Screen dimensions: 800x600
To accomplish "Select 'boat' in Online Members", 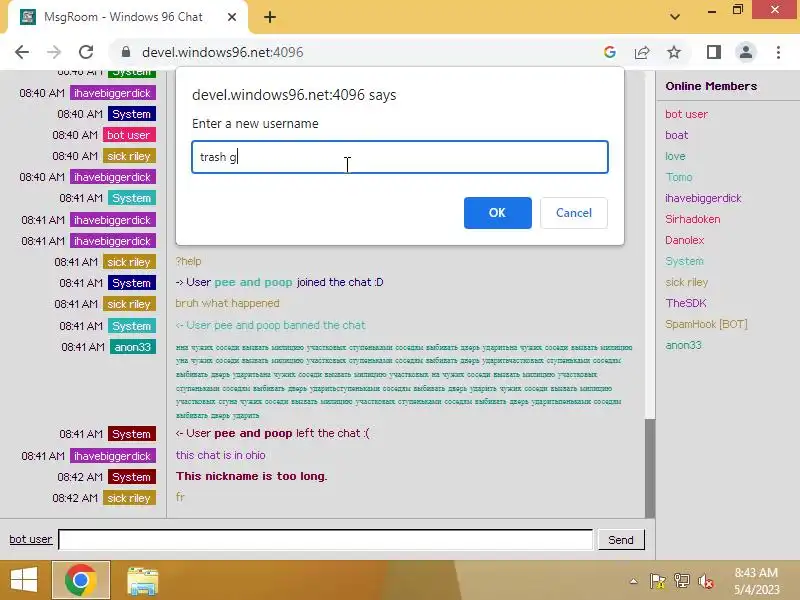I will [x=677, y=135].
